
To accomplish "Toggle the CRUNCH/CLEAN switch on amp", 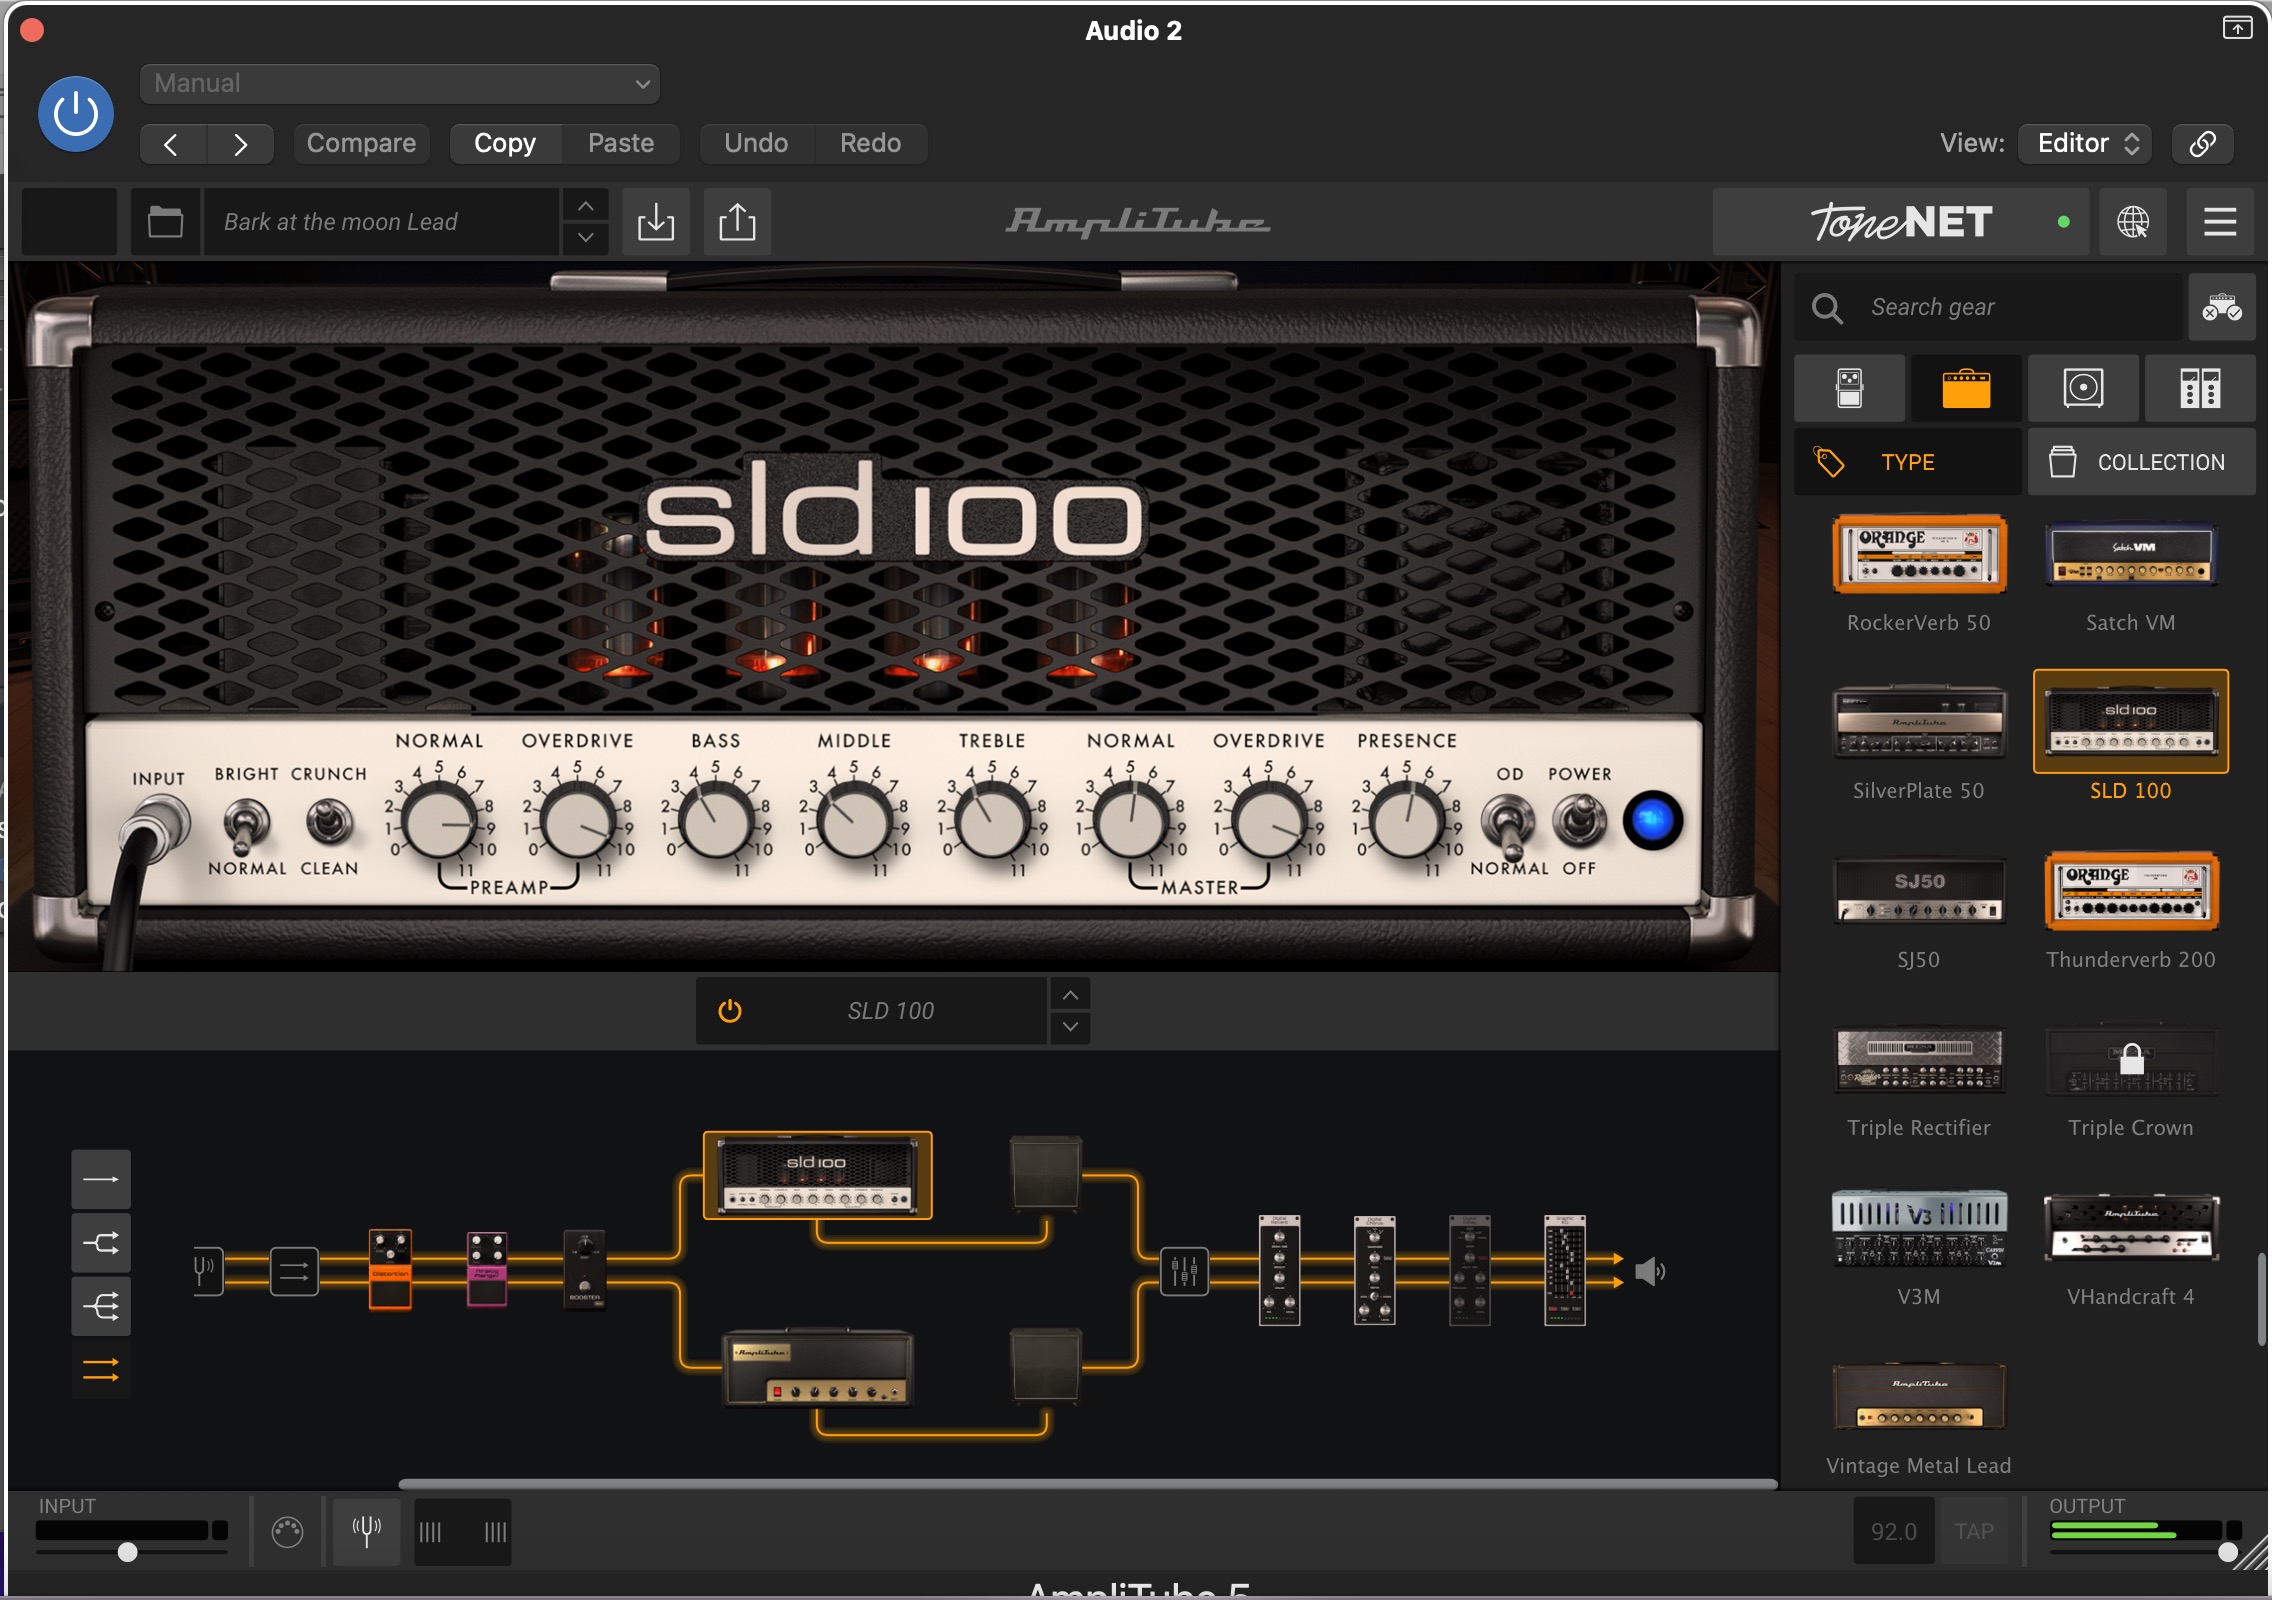I will point(328,822).
